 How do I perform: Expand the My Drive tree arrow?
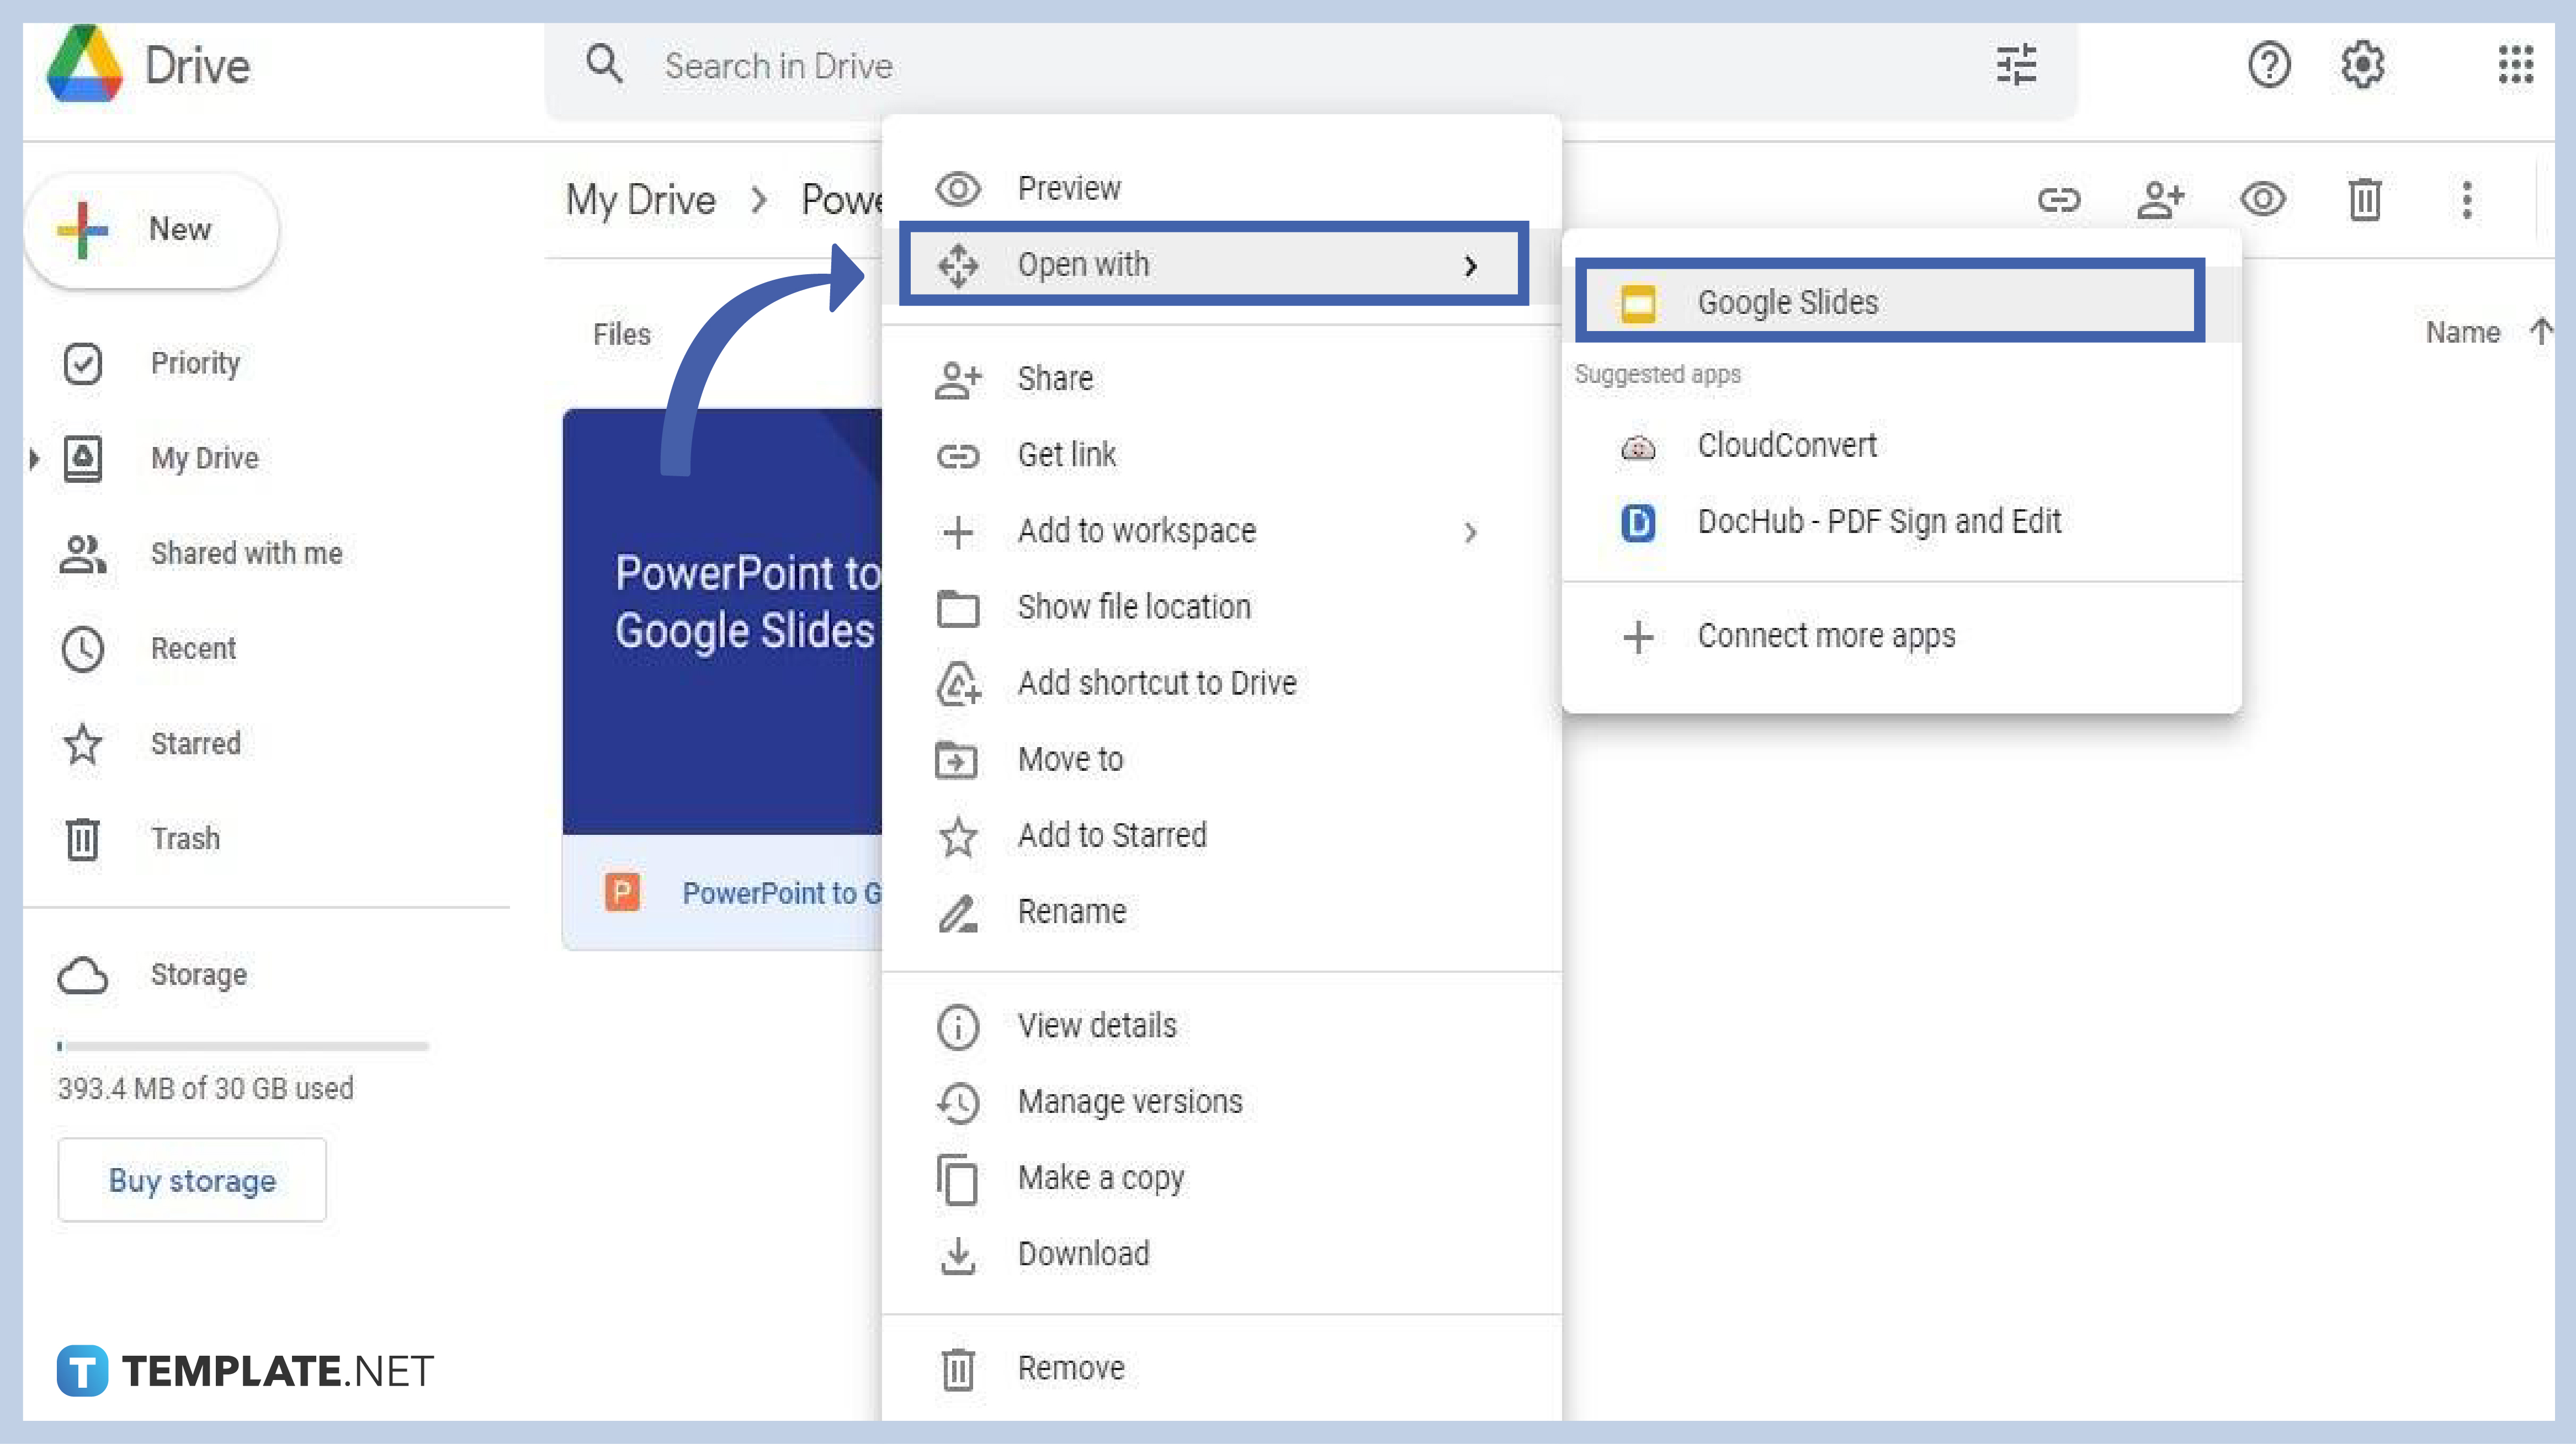pos(34,459)
